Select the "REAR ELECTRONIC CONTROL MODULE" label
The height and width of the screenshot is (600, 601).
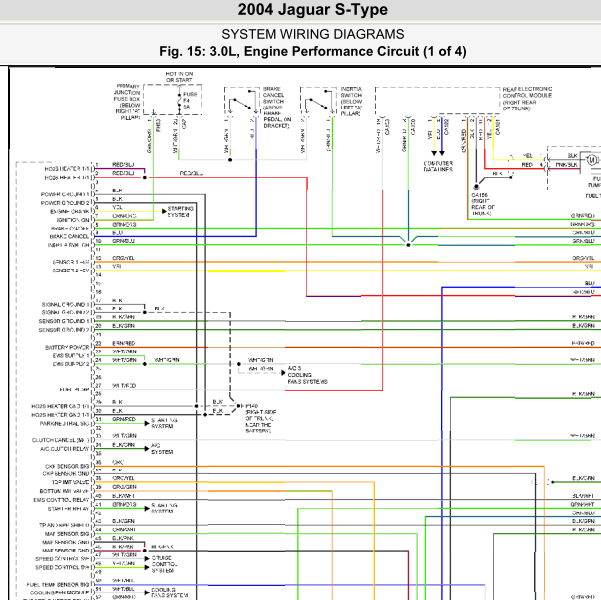coord(527,92)
